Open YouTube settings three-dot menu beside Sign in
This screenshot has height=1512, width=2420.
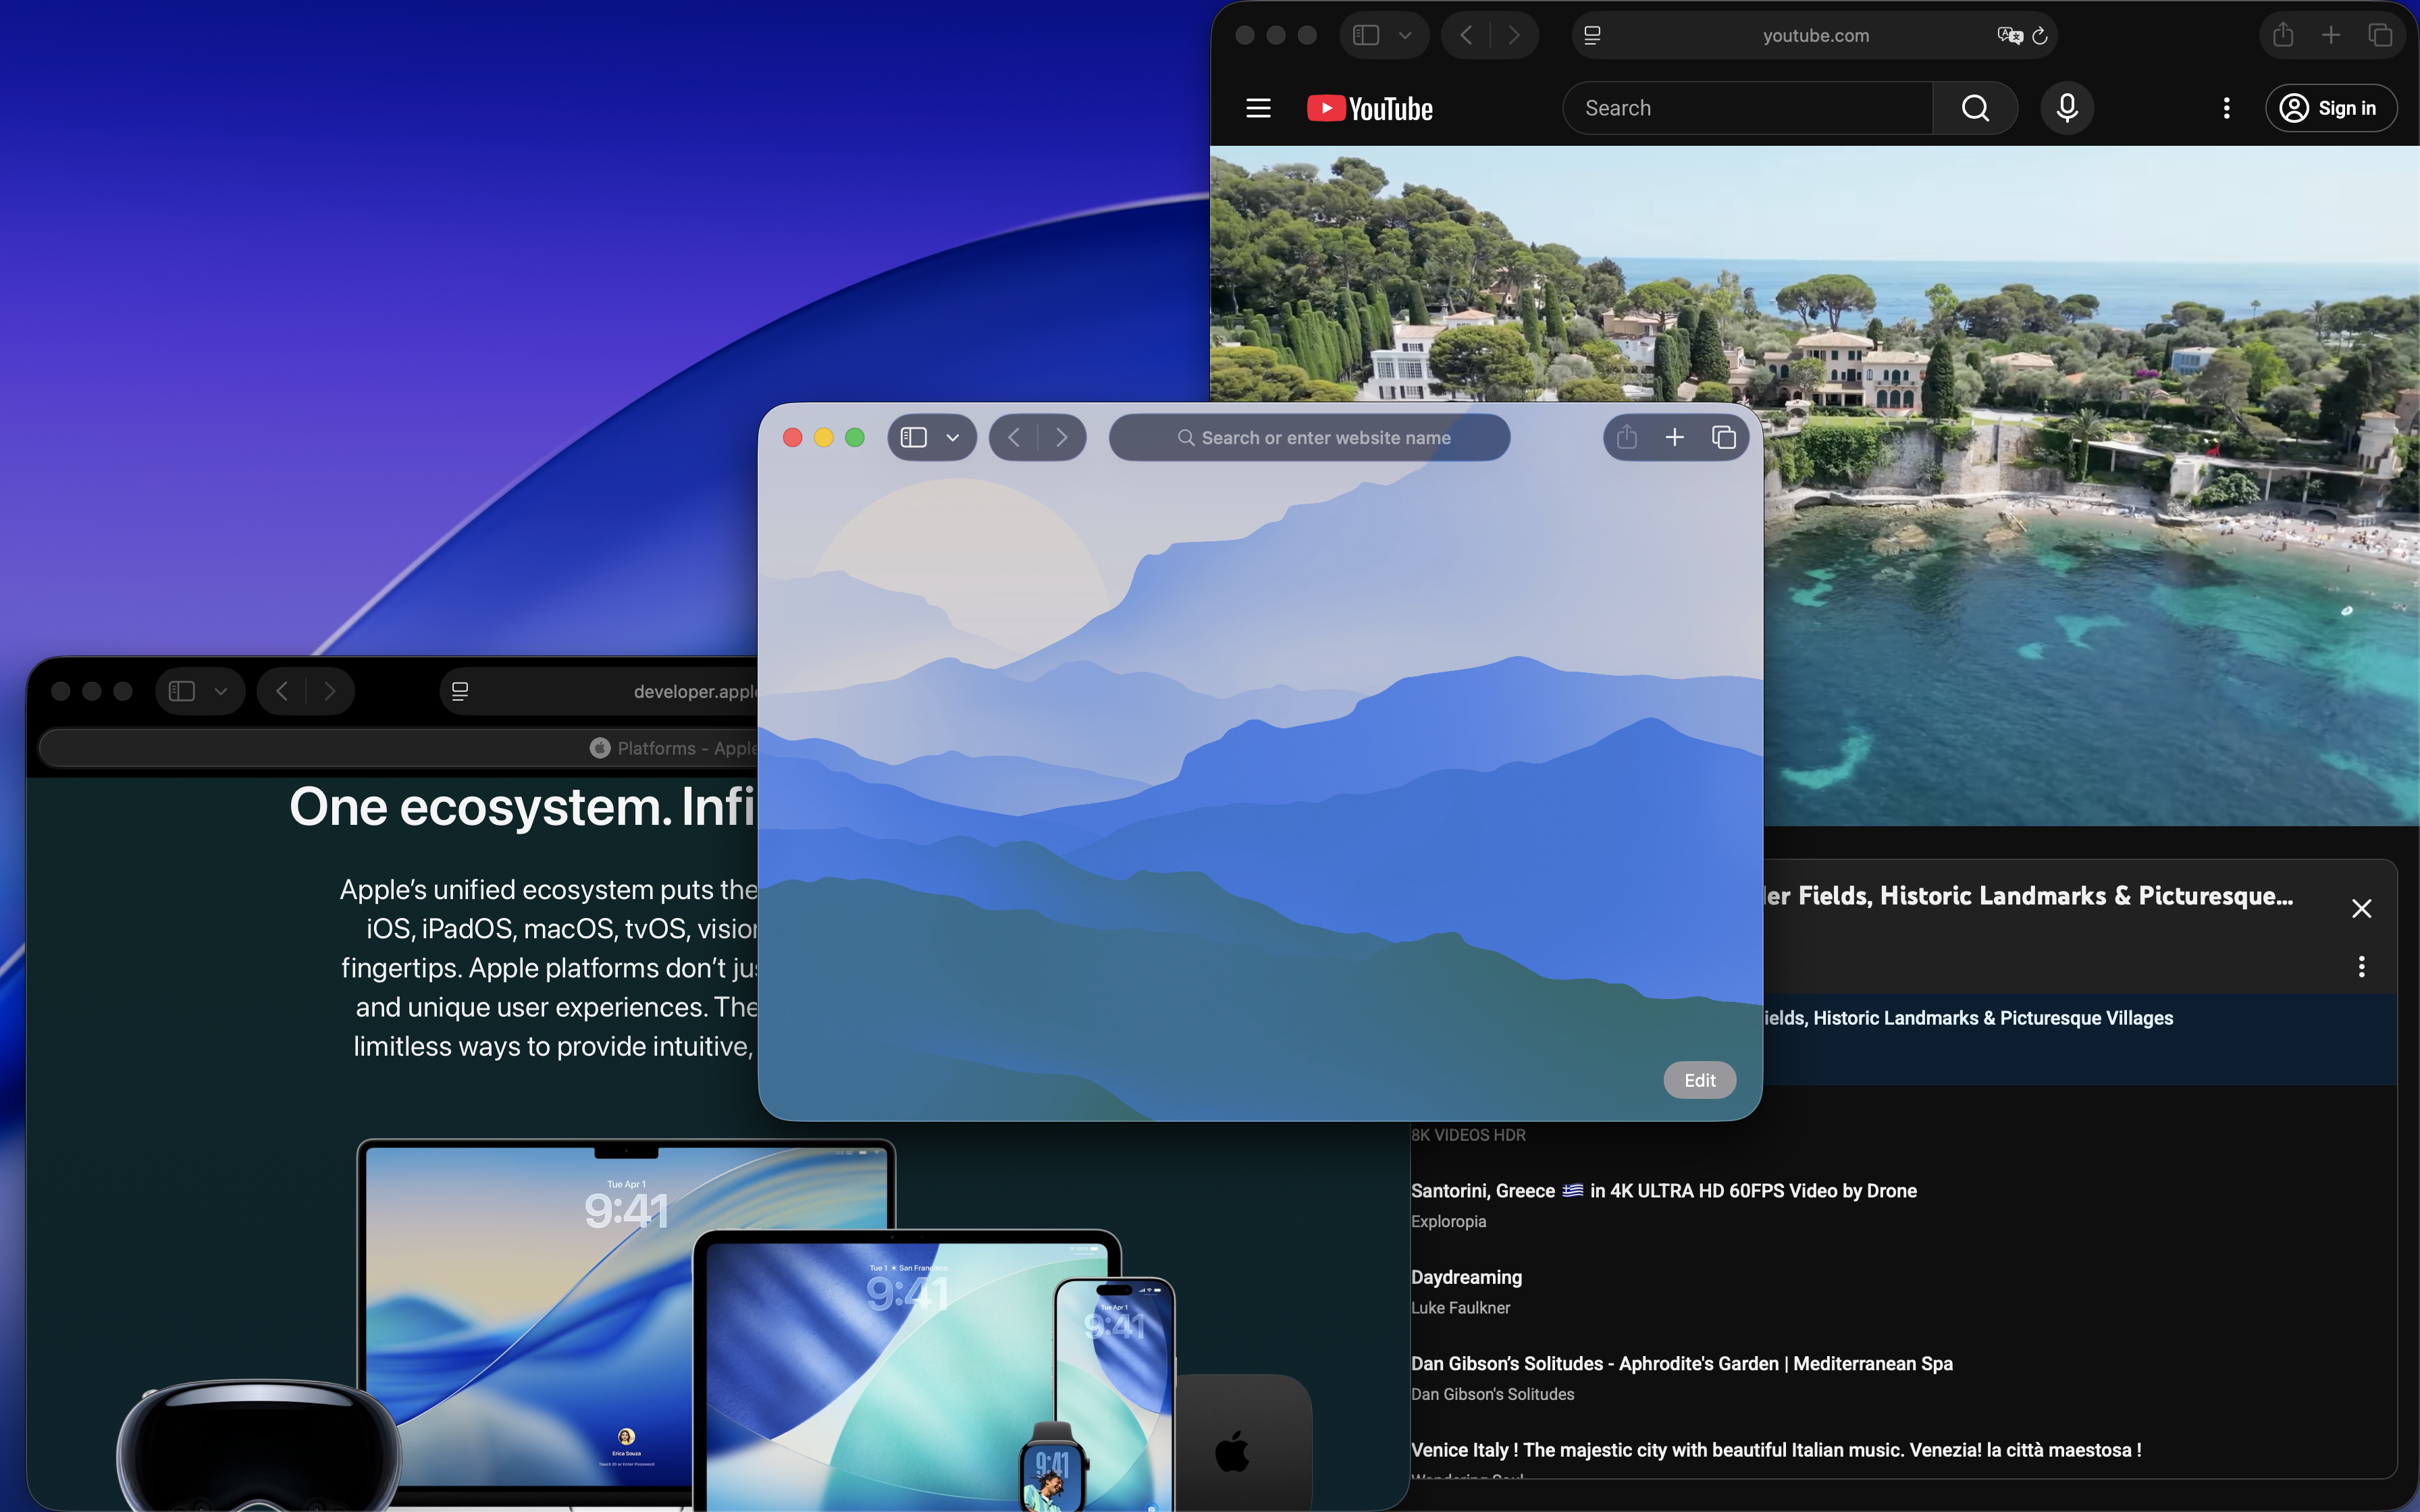2226,108
